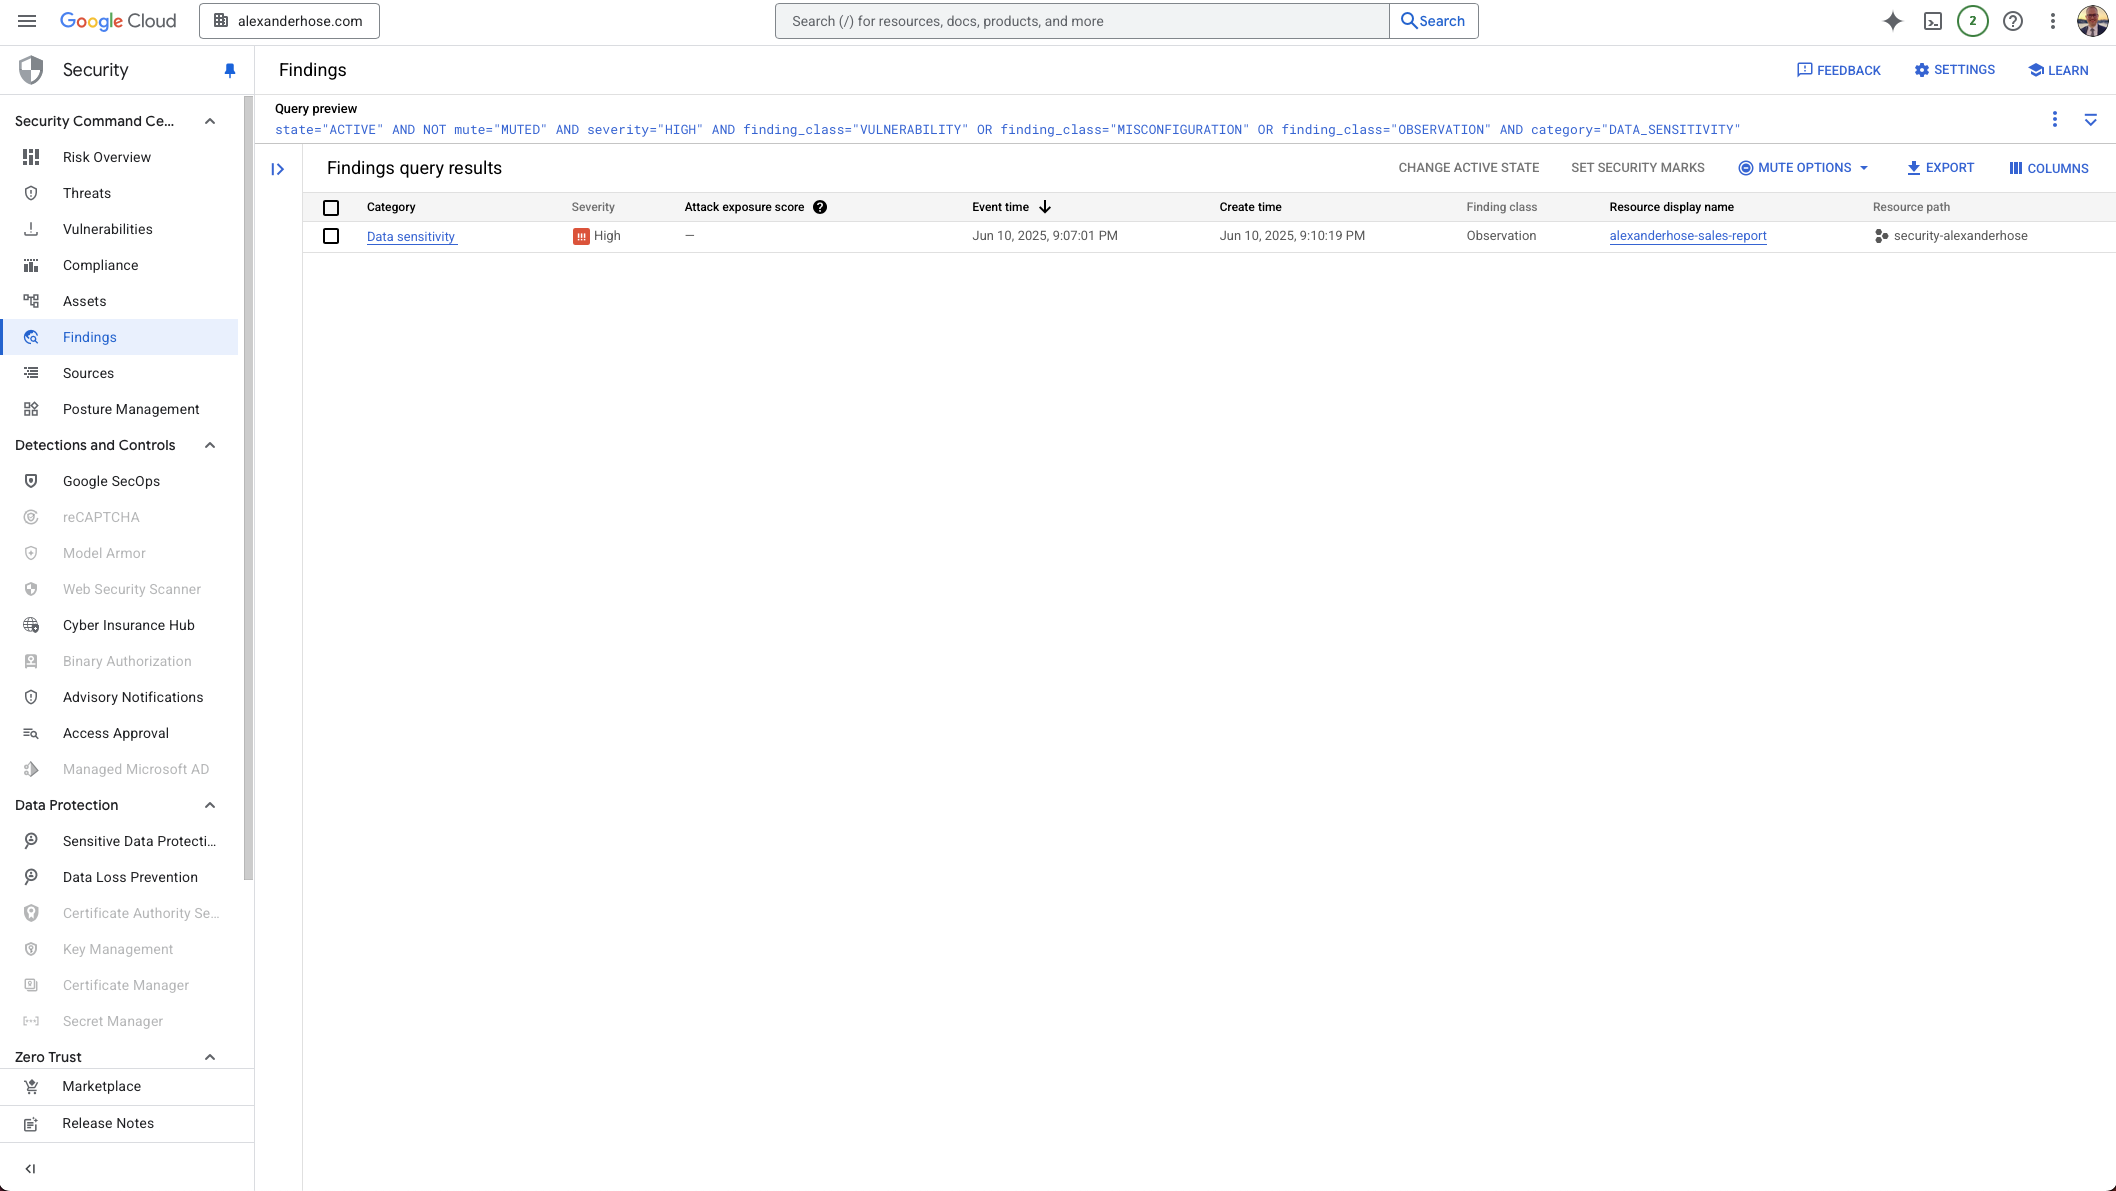Click the Search button
The height and width of the screenshot is (1191, 2116).
pos(1433,21)
